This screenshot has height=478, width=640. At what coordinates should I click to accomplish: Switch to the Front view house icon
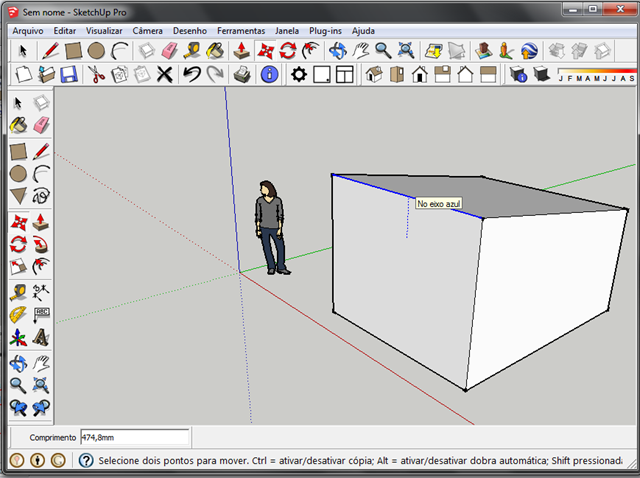[420, 75]
